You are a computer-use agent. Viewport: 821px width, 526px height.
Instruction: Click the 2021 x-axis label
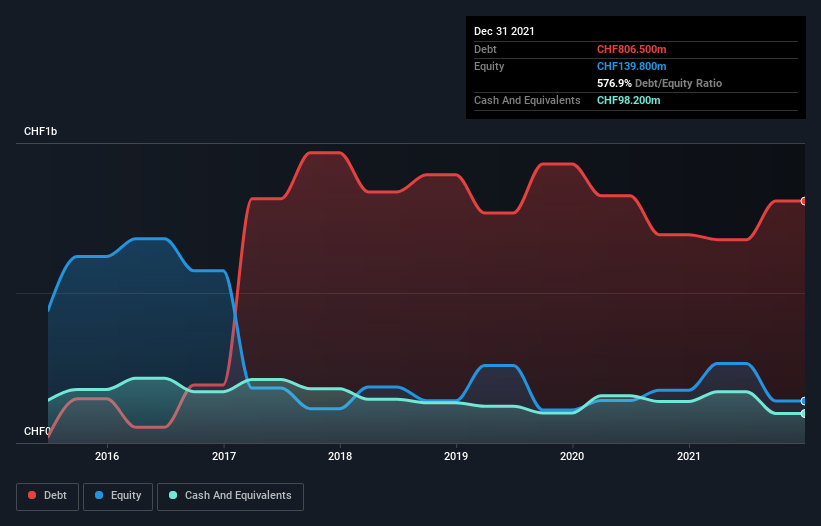coord(689,456)
